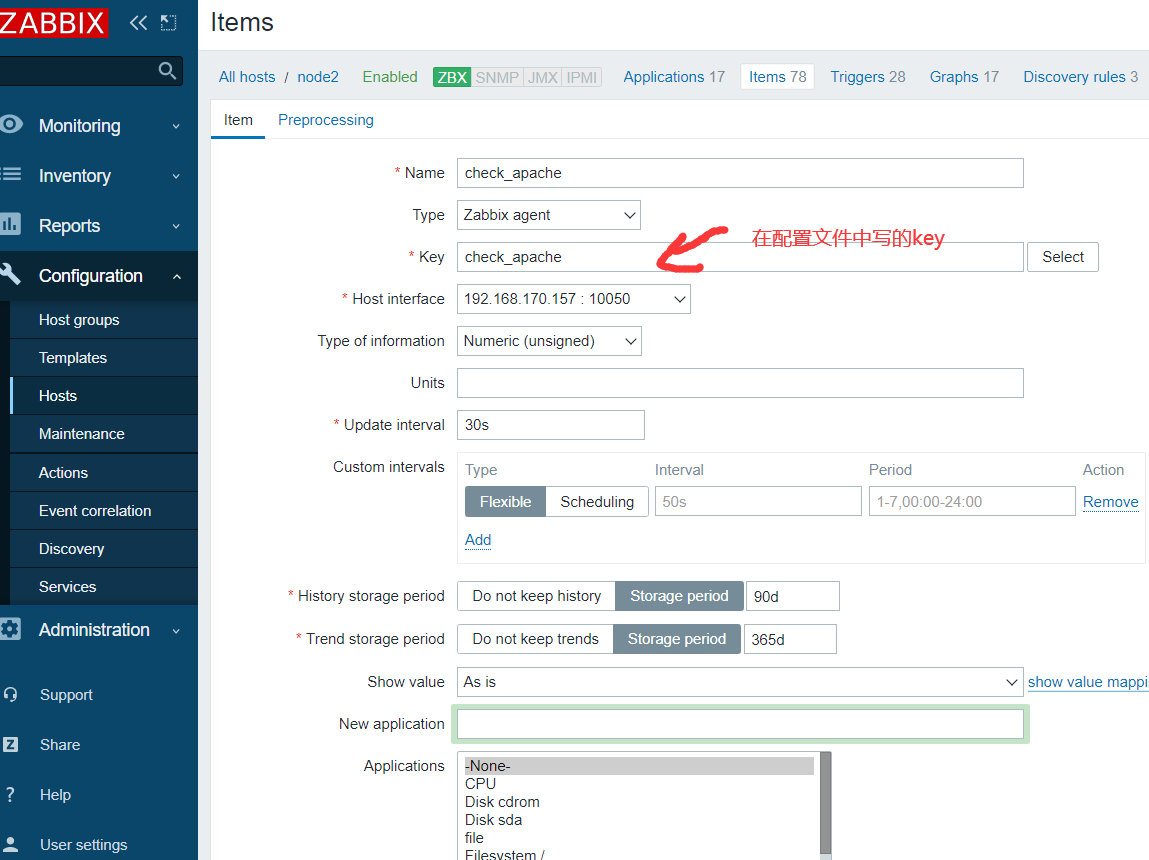Click the SNMP availability badge
The width and height of the screenshot is (1149, 860).
click(x=497, y=77)
